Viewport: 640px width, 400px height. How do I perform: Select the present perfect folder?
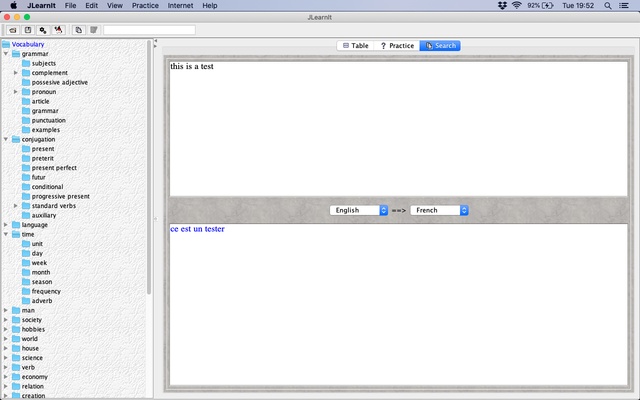pyautogui.click(x=49, y=168)
